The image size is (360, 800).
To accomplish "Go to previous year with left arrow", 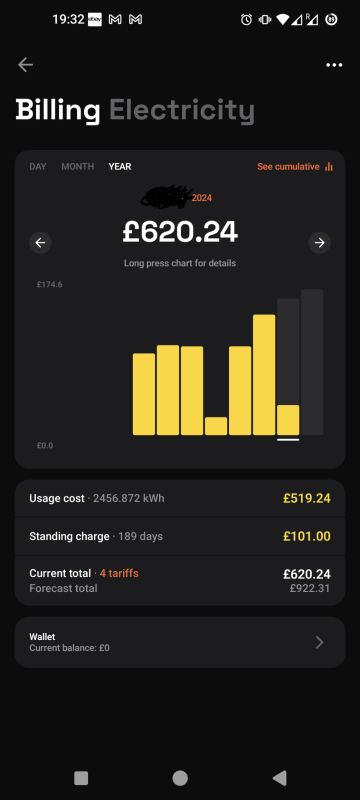I will (40, 242).
